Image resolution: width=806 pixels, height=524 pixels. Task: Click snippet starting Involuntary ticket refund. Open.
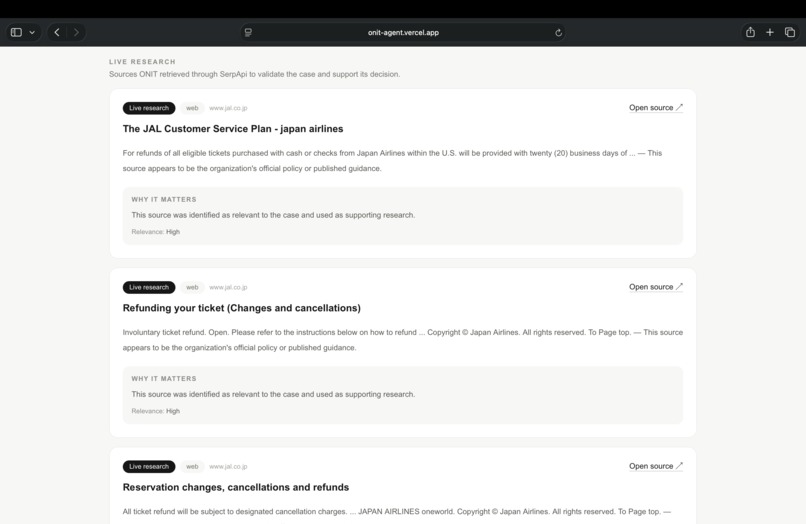point(402,340)
